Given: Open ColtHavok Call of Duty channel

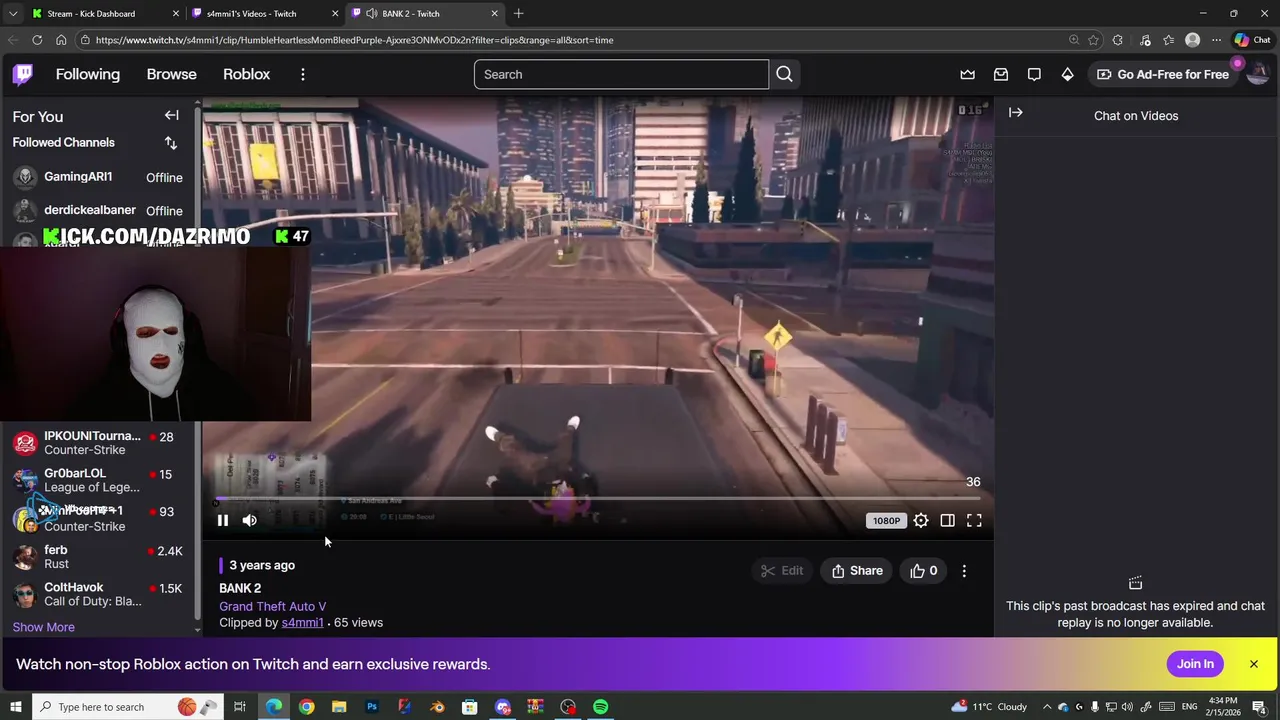Looking at the screenshot, I should click(x=97, y=594).
